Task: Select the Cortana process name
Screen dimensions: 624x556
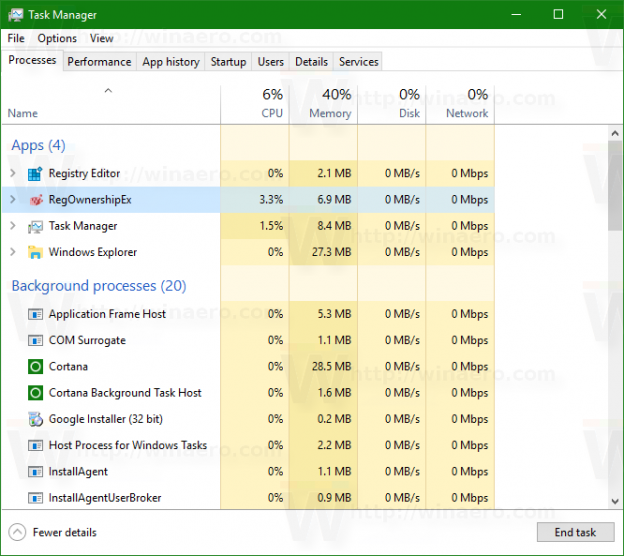Action: point(68,366)
